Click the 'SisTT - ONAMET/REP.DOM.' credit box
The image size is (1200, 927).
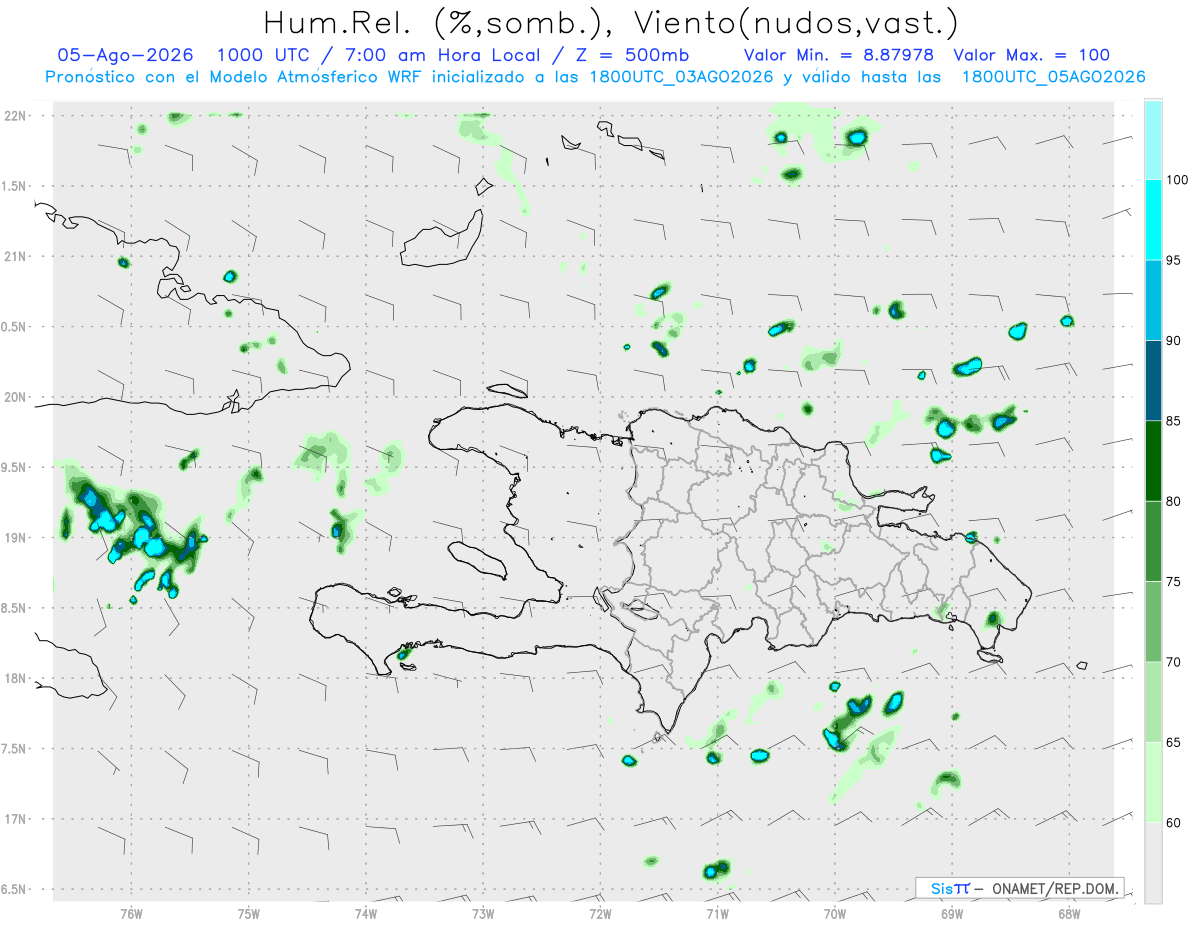tap(1019, 887)
